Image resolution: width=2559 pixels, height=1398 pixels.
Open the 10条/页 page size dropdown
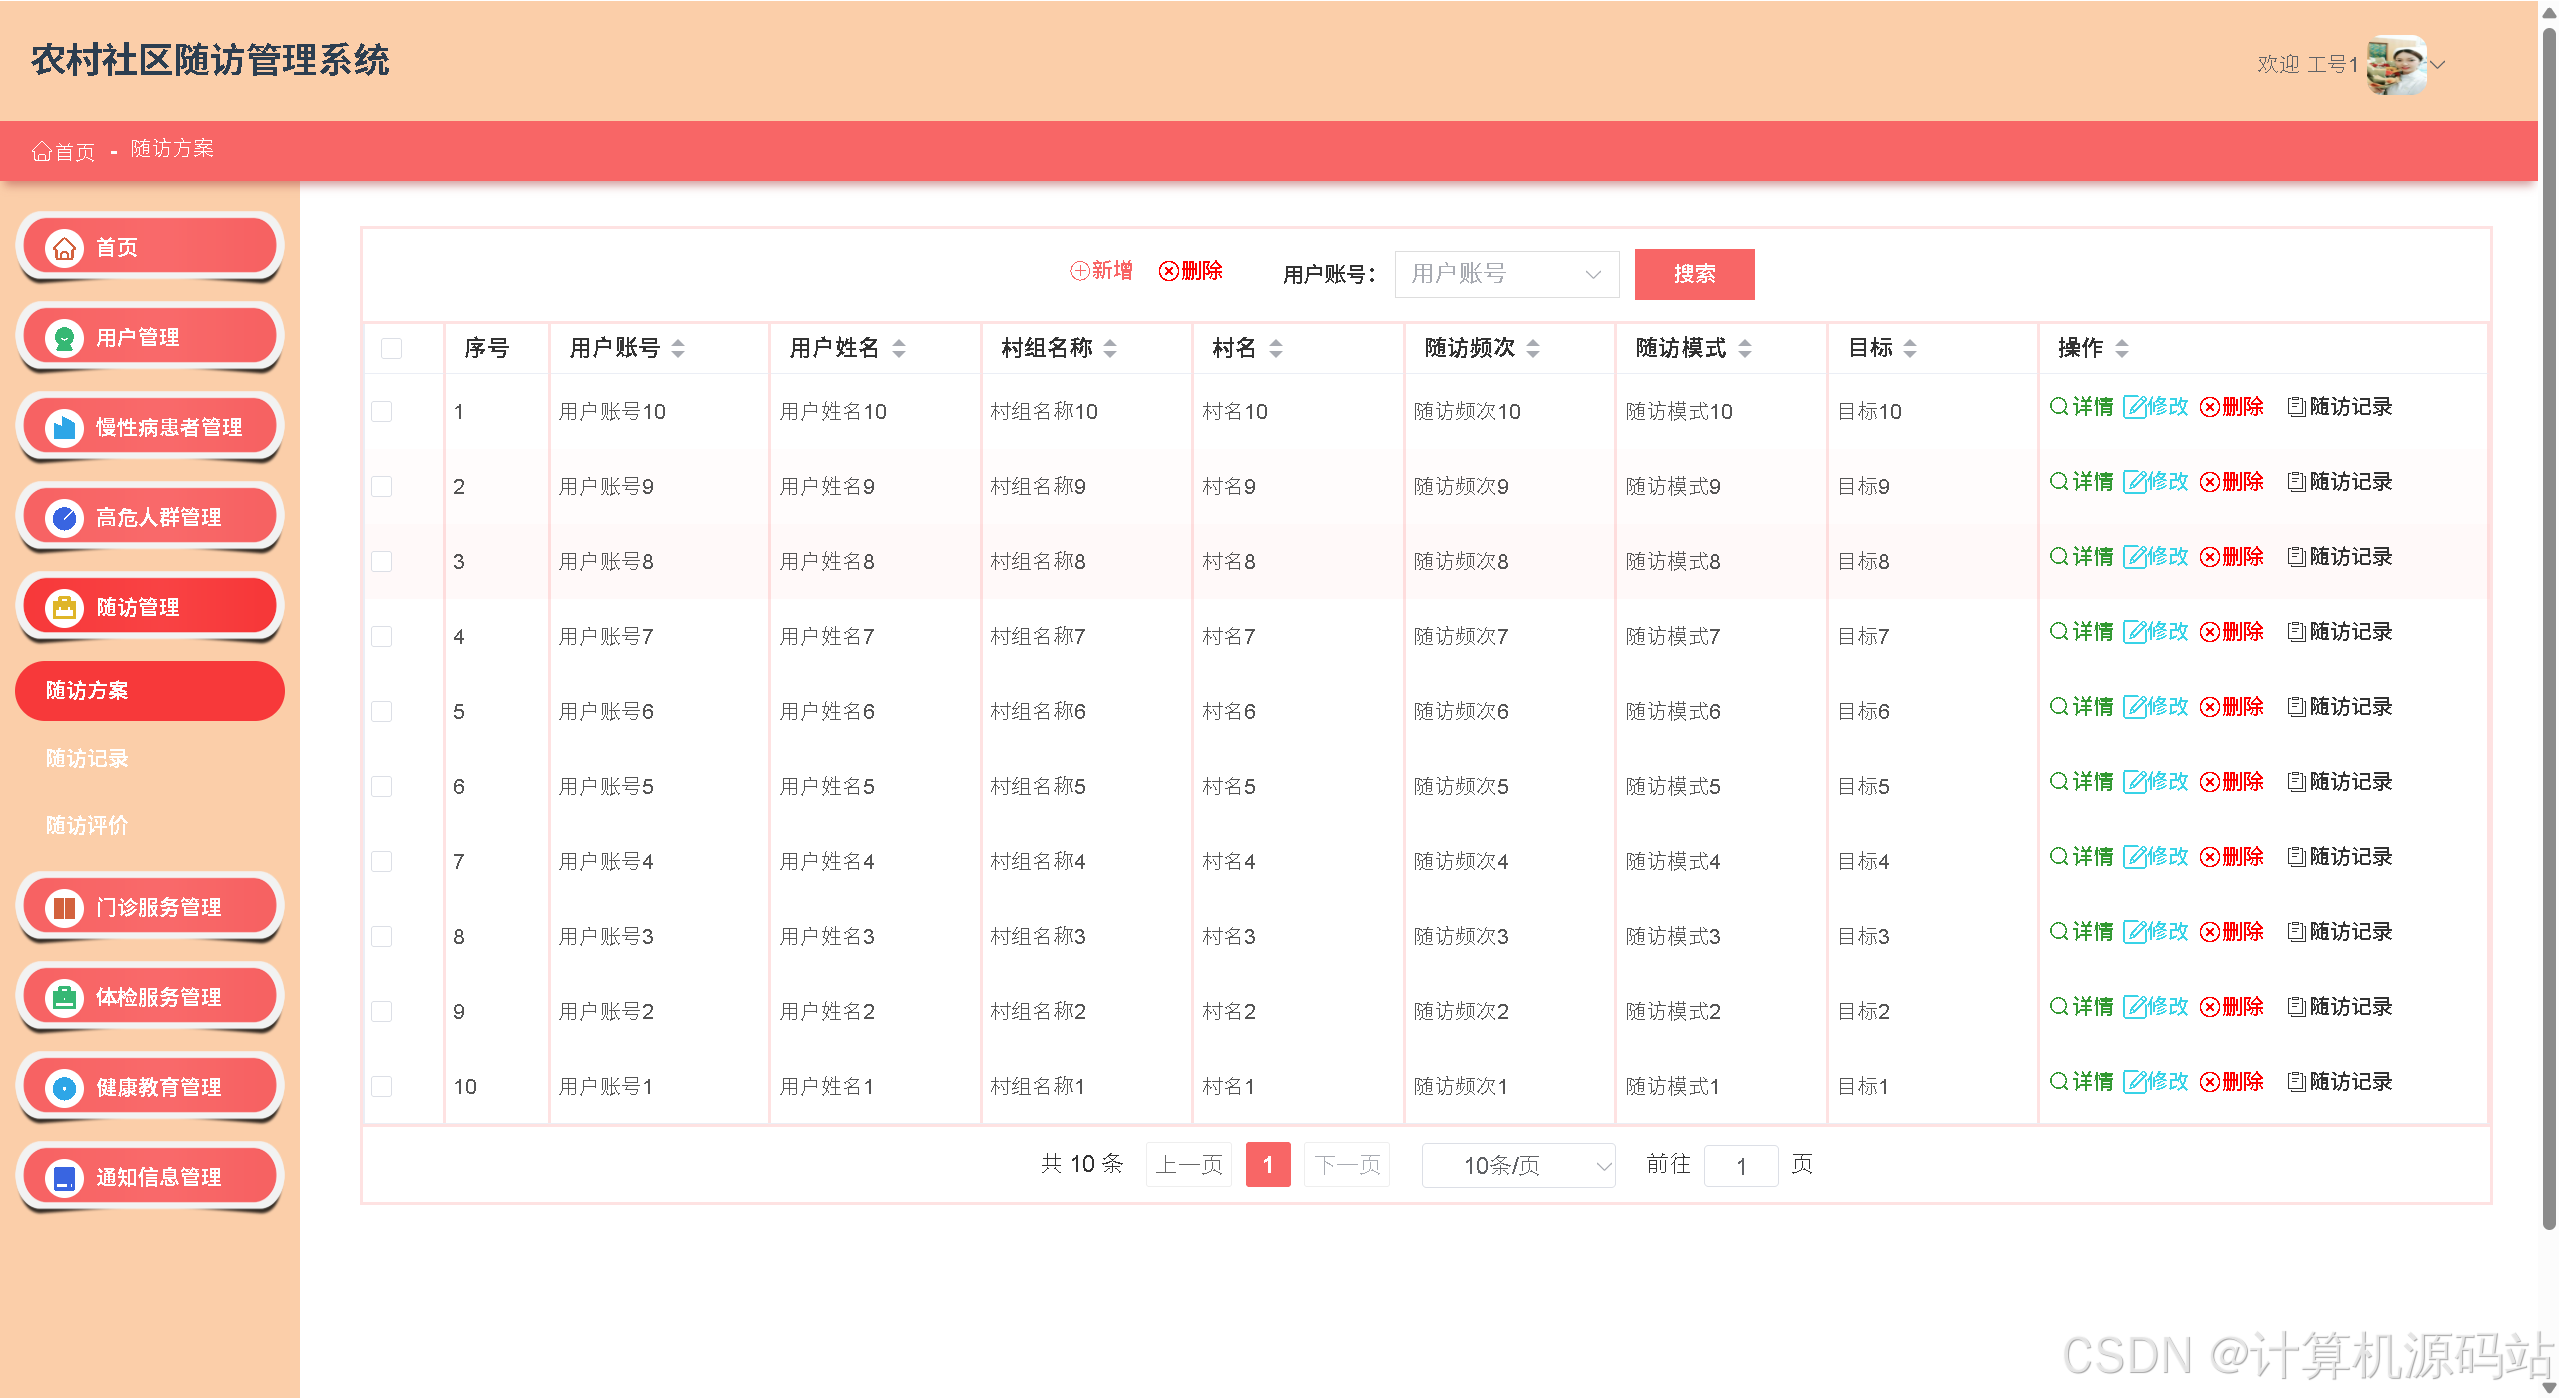[1518, 1165]
